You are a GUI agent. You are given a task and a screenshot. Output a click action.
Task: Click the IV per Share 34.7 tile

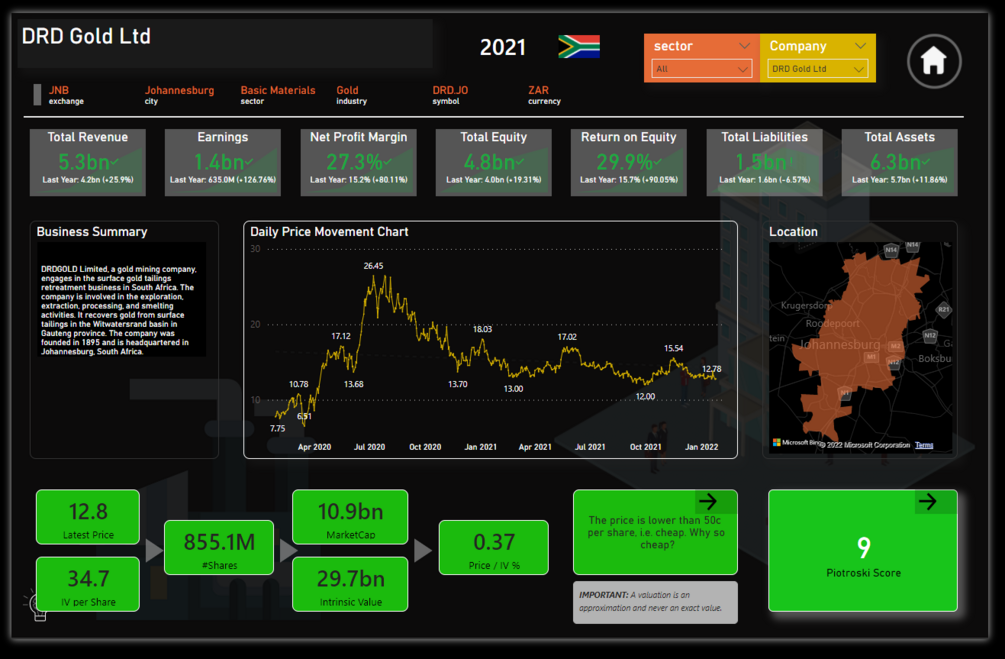coord(88,584)
